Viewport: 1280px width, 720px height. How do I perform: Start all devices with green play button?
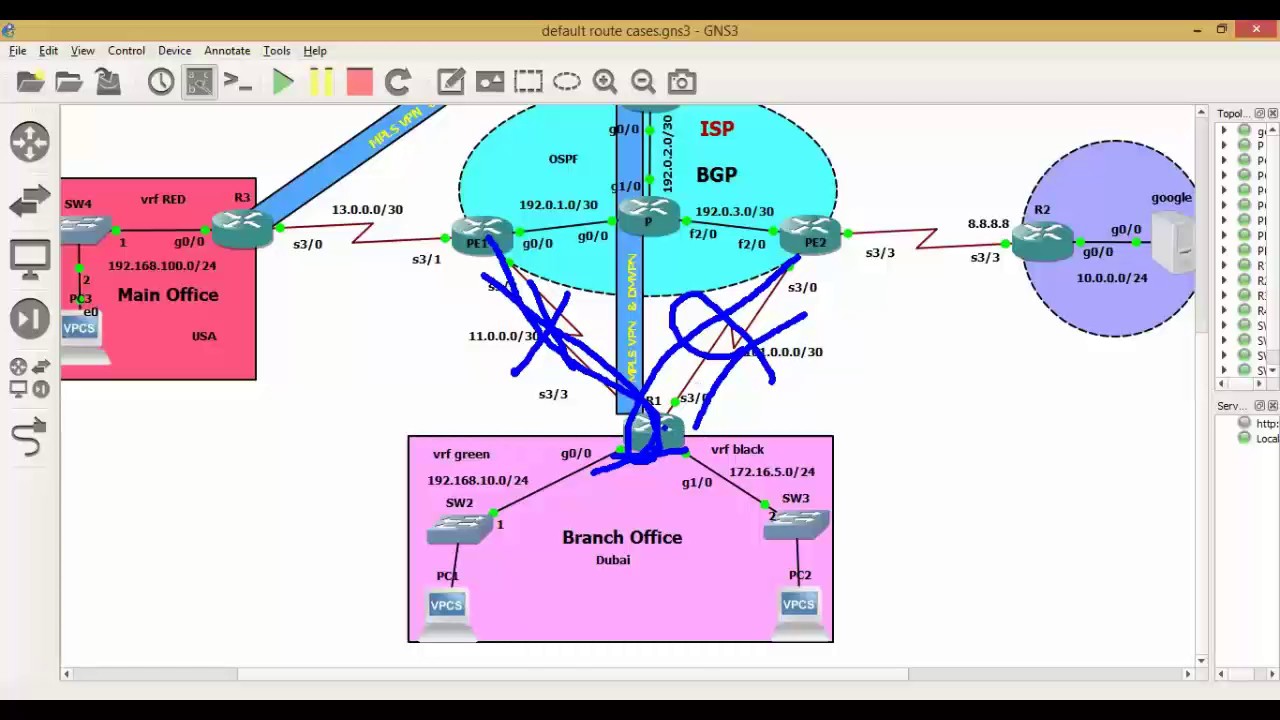tap(283, 82)
